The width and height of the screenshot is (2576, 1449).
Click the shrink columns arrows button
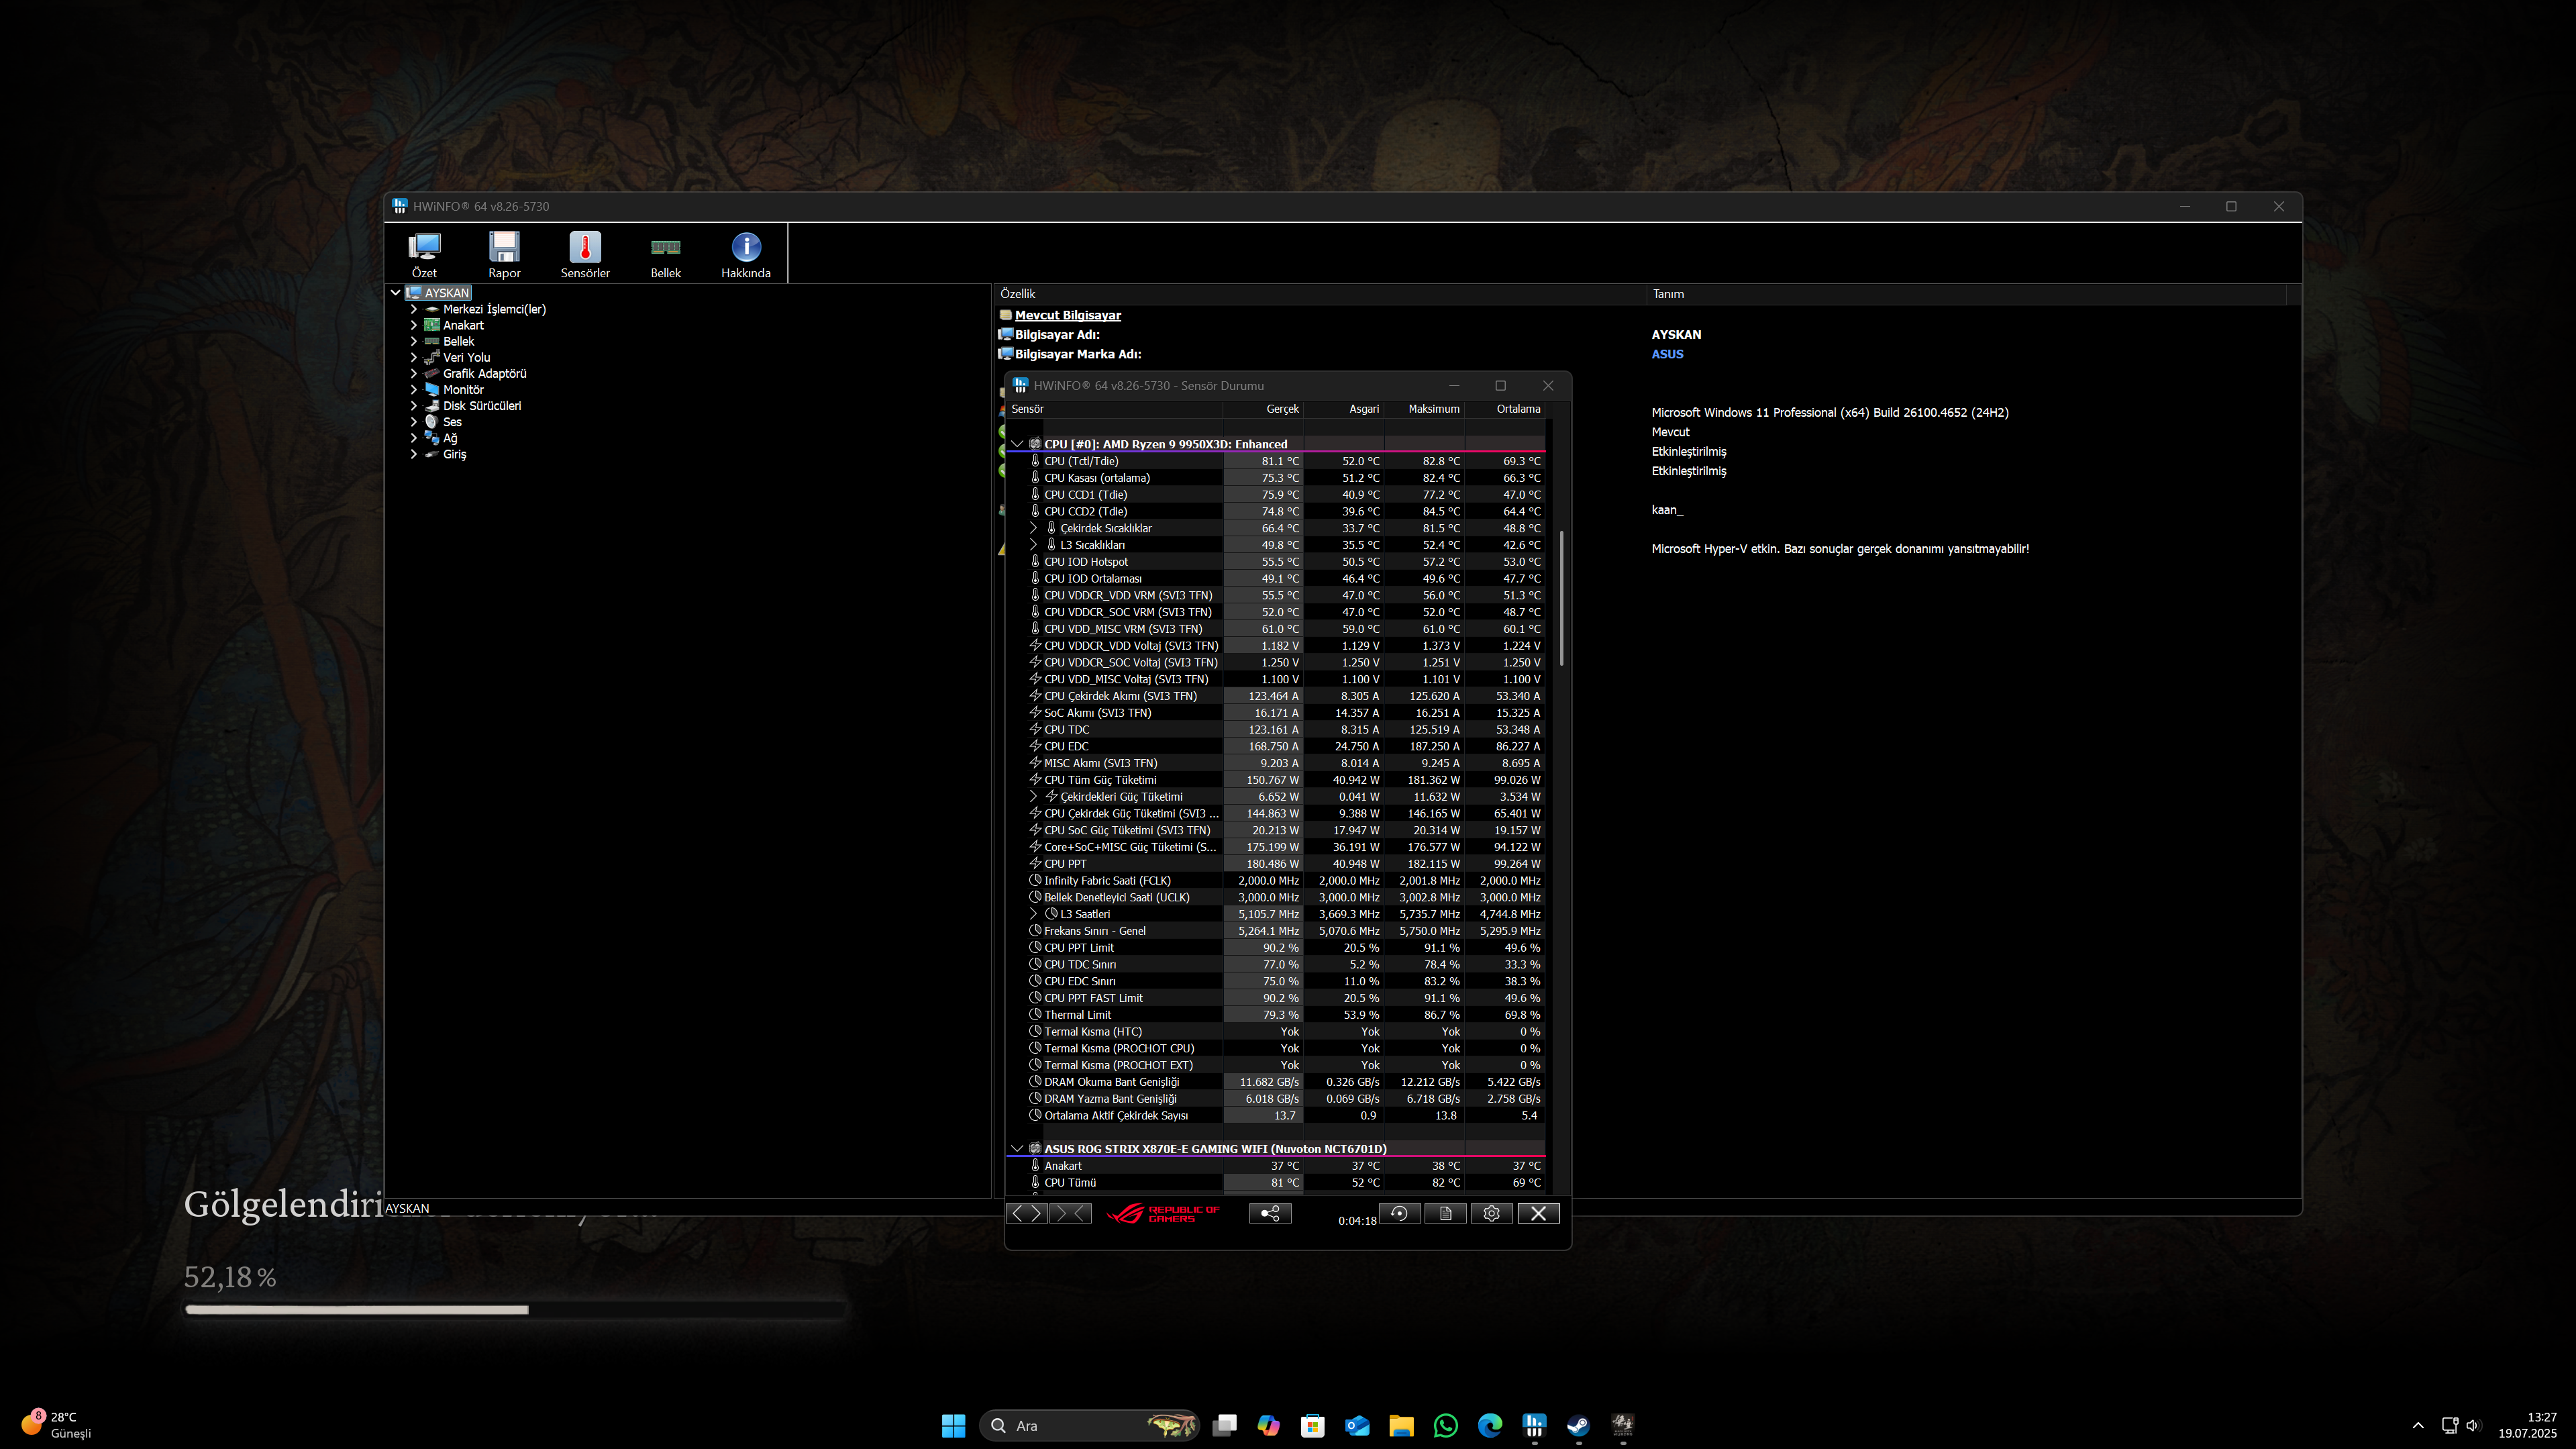pyautogui.click(x=1070, y=1213)
